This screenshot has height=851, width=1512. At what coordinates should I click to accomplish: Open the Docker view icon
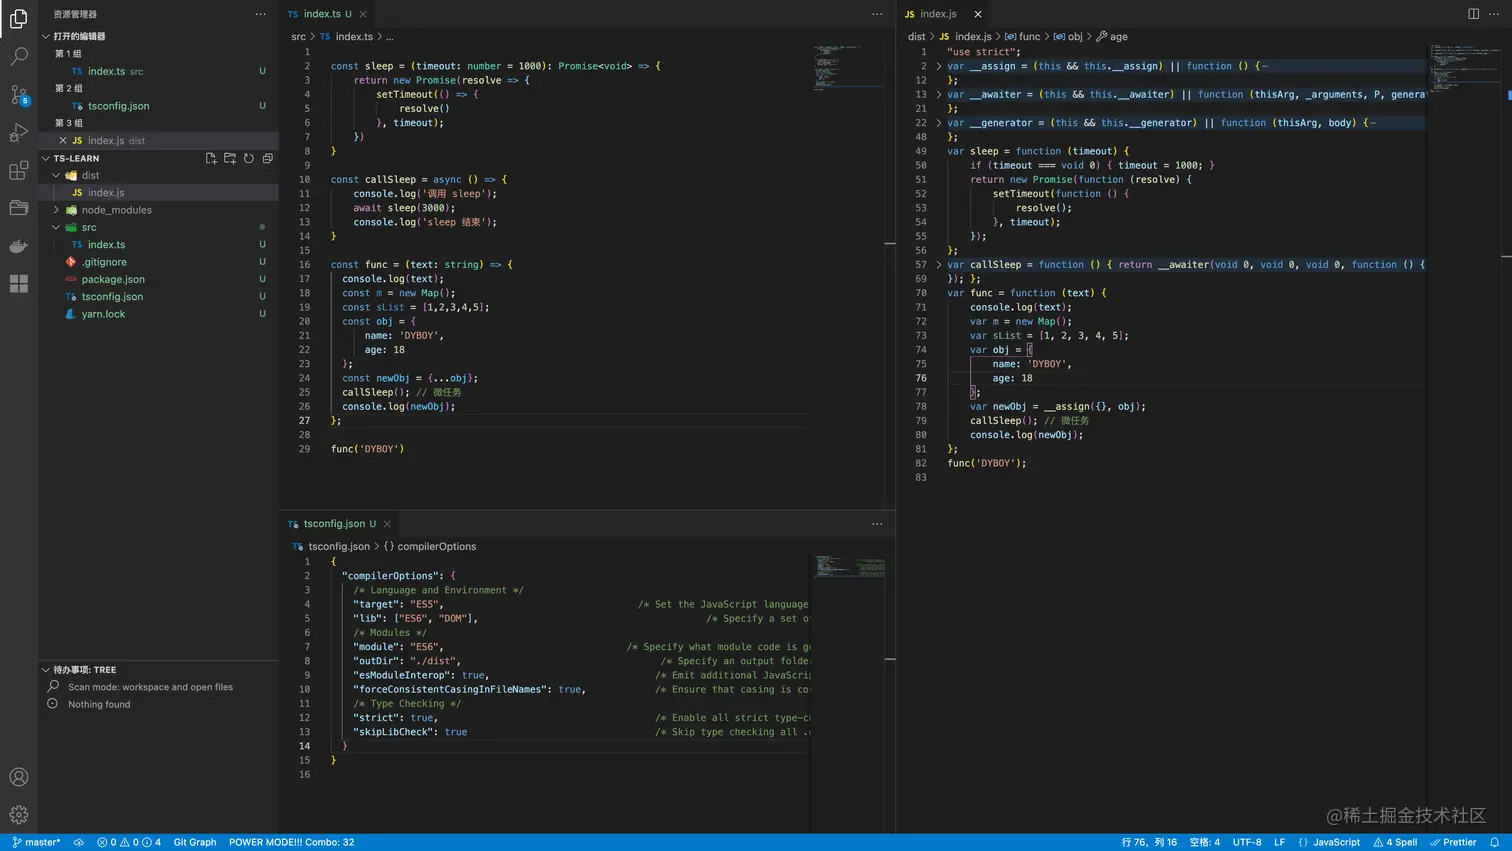[x=18, y=246]
